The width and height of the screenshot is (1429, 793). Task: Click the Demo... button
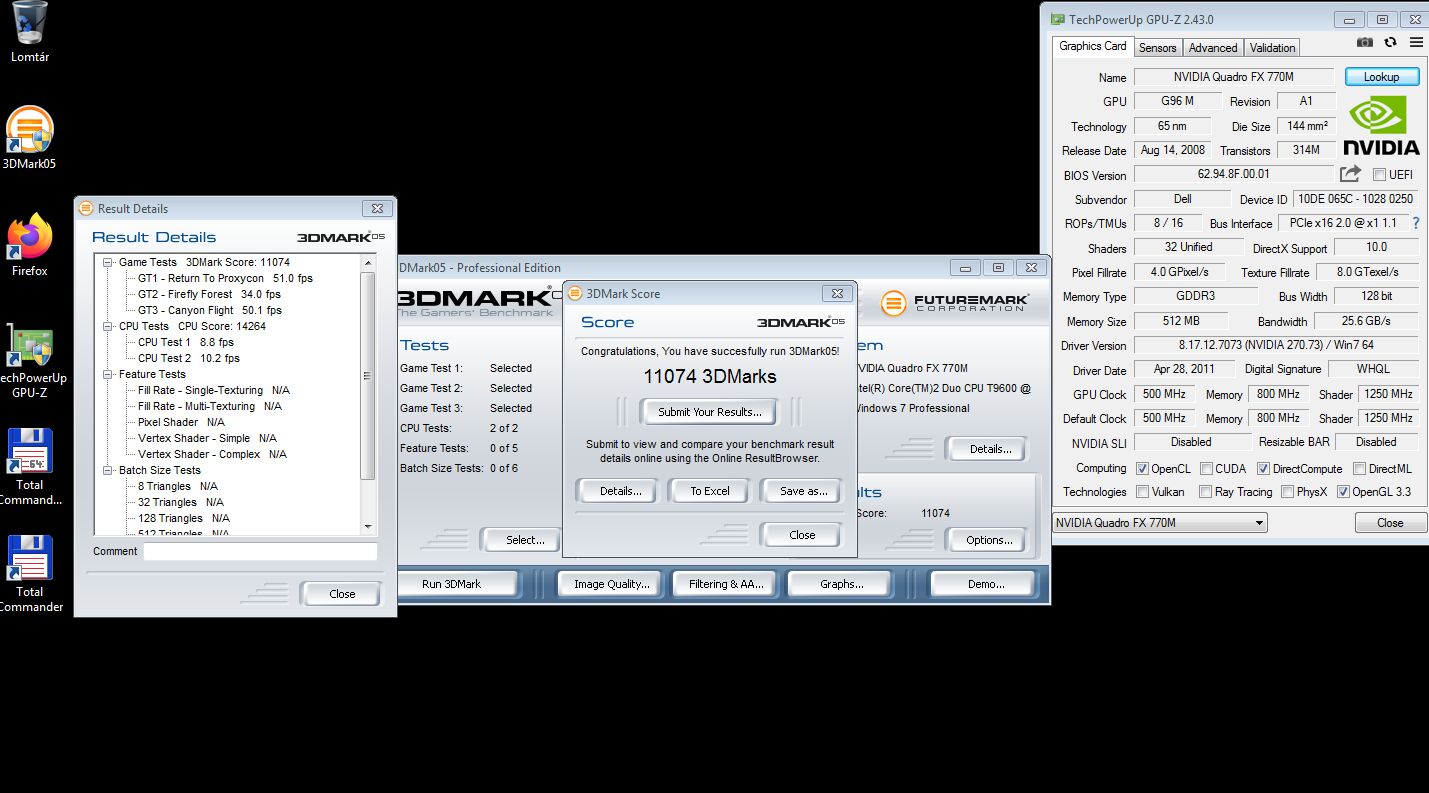986,584
